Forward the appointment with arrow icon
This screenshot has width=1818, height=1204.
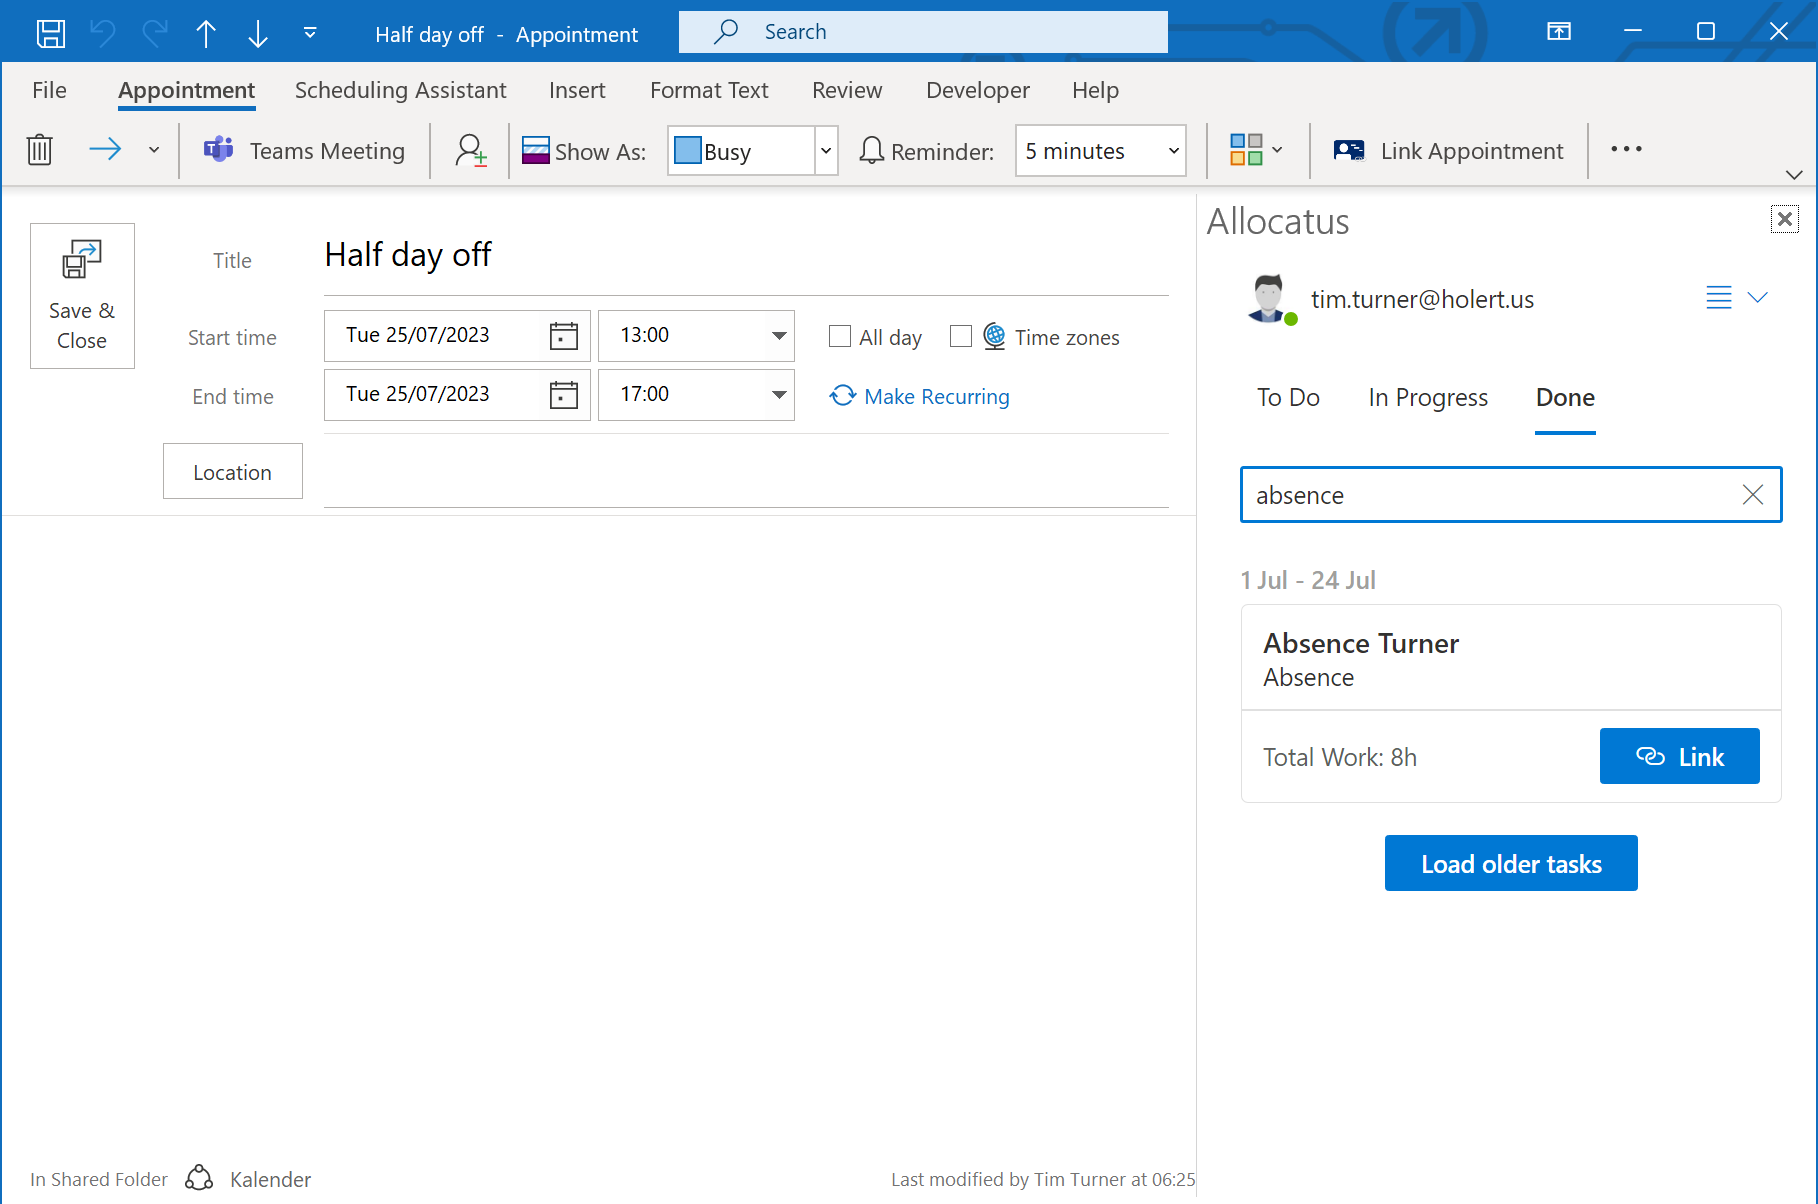(105, 150)
